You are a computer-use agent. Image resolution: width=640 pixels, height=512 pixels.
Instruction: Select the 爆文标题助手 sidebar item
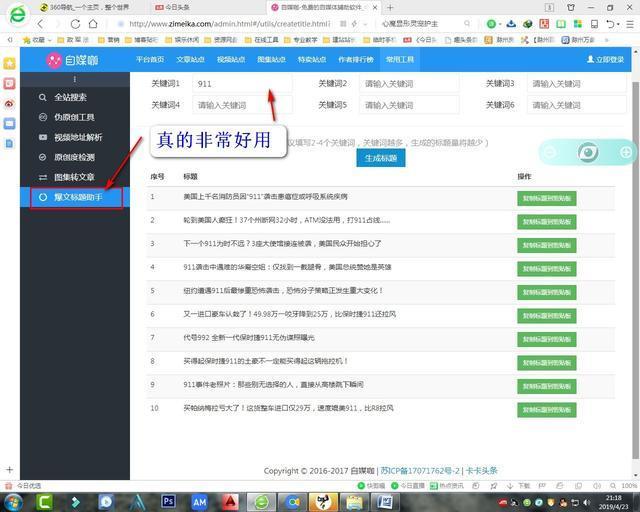tap(77, 197)
